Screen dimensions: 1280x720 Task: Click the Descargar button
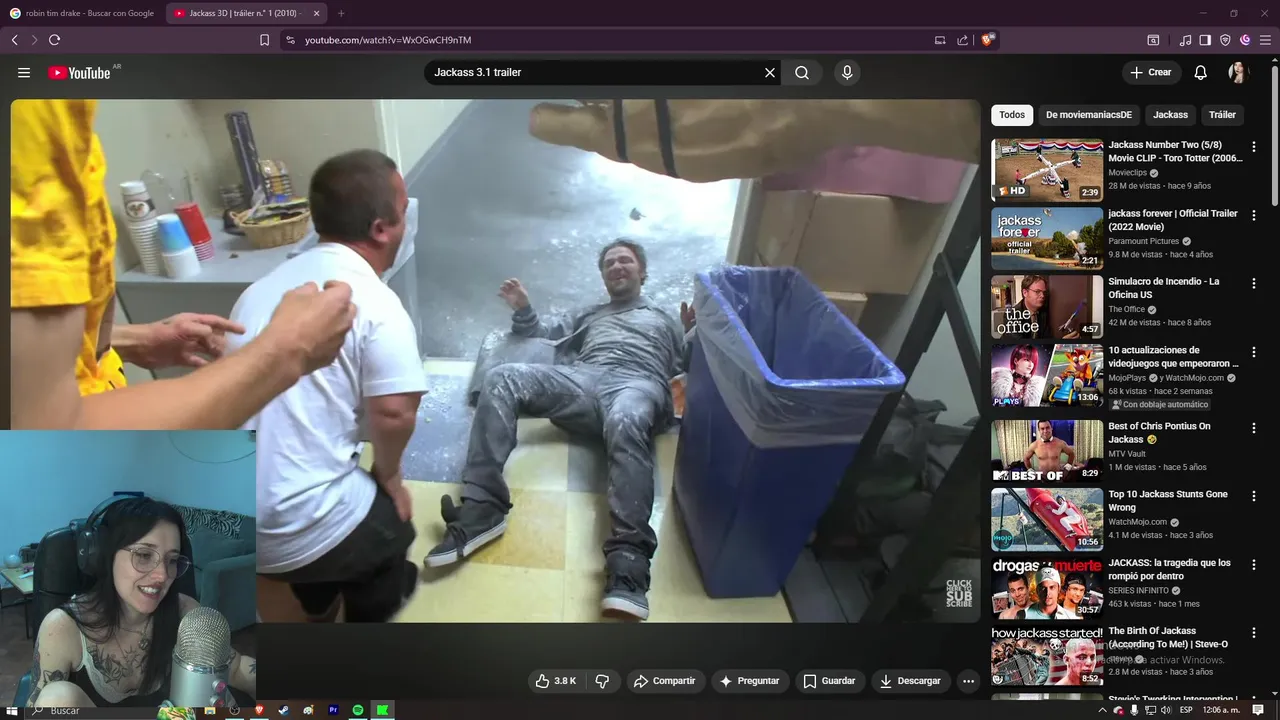pyautogui.click(x=910, y=681)
